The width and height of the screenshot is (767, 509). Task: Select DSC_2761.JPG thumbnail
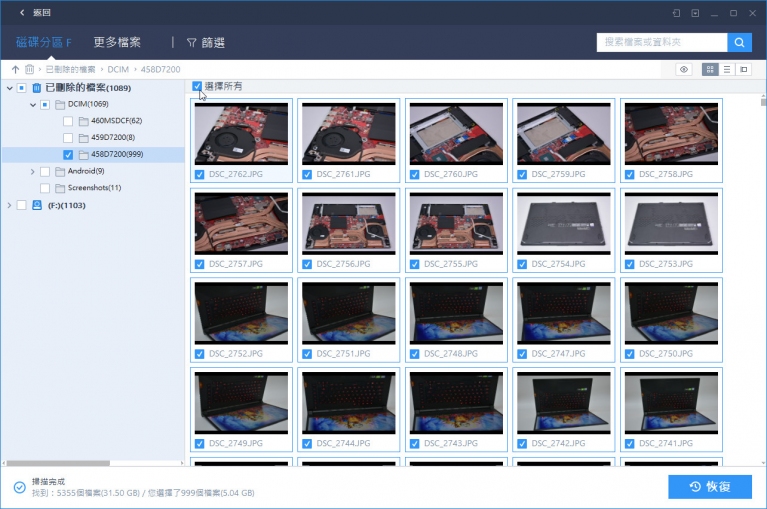348,133
